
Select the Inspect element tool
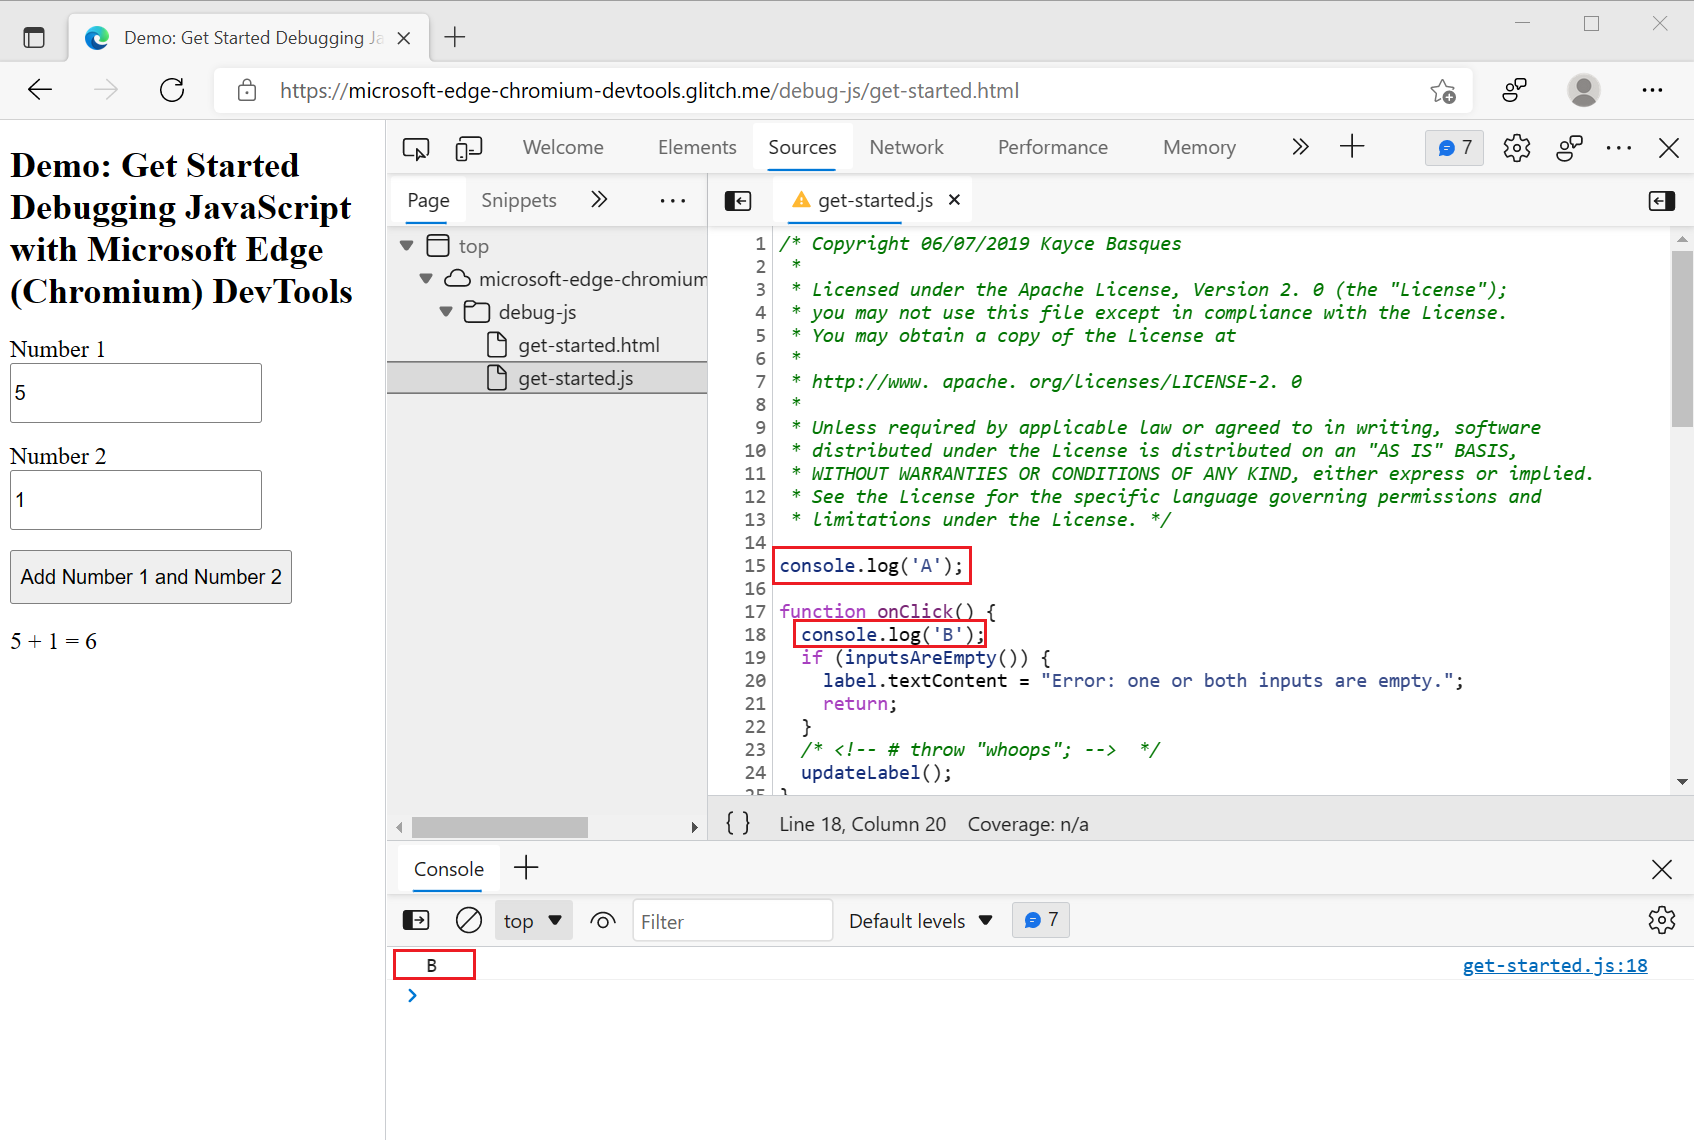pyautogui.click(x=416, y=147)
